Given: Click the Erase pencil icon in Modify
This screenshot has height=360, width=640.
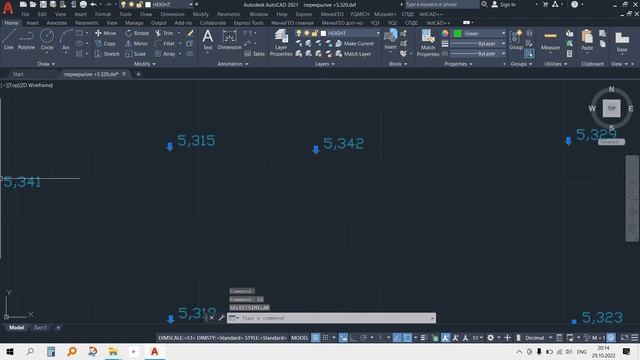Looking at the screenshot, I should coord(190,33).
